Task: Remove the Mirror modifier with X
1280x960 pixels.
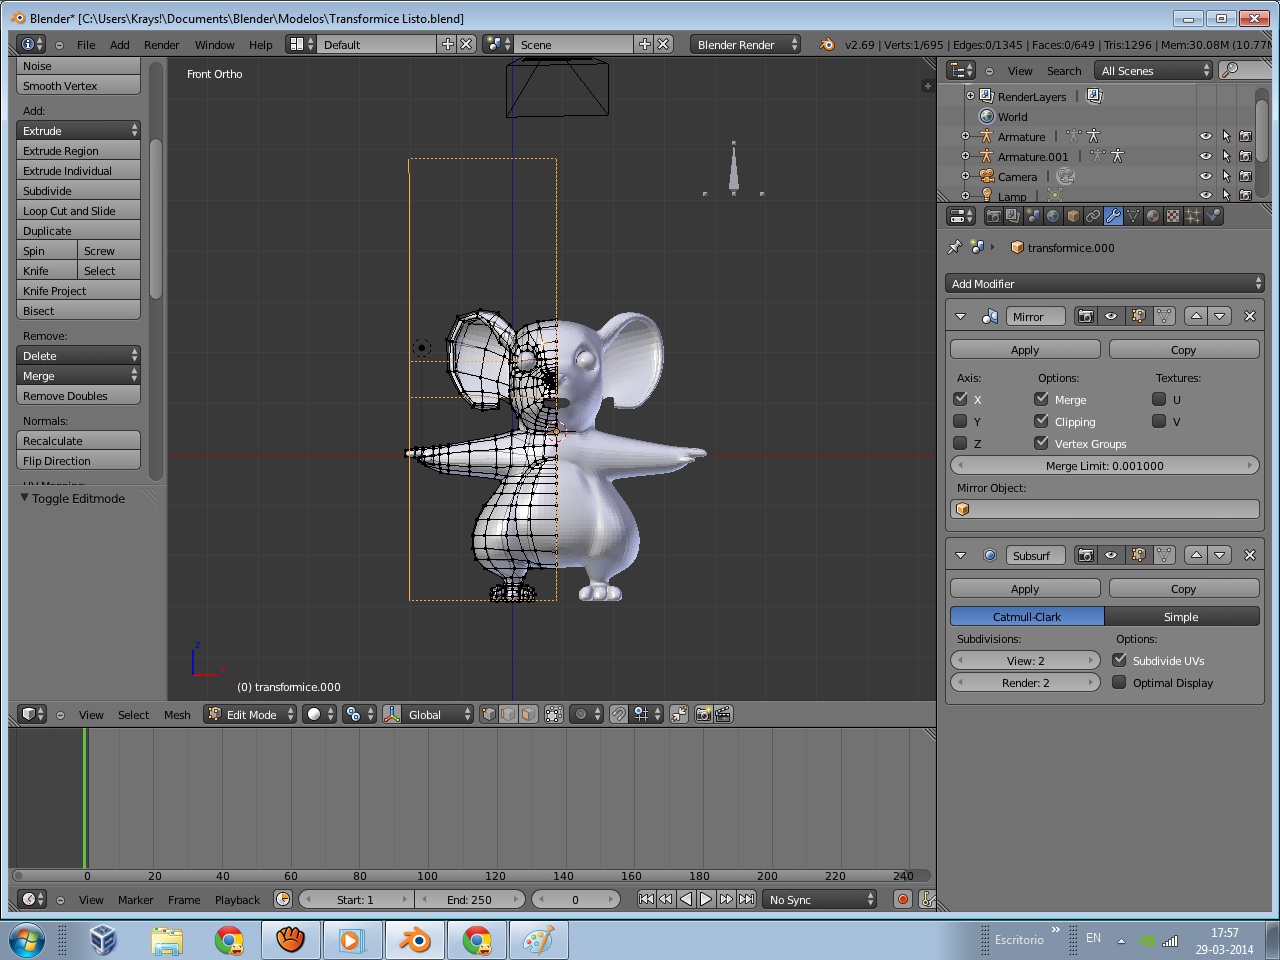Action: pos(1249,316)
